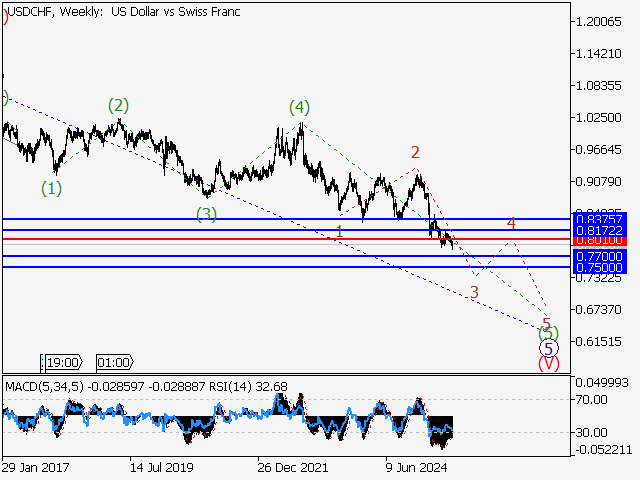This screenshot has height=480, width=640.
Task: Select the green wave (2) label
Action: [118, 105]
